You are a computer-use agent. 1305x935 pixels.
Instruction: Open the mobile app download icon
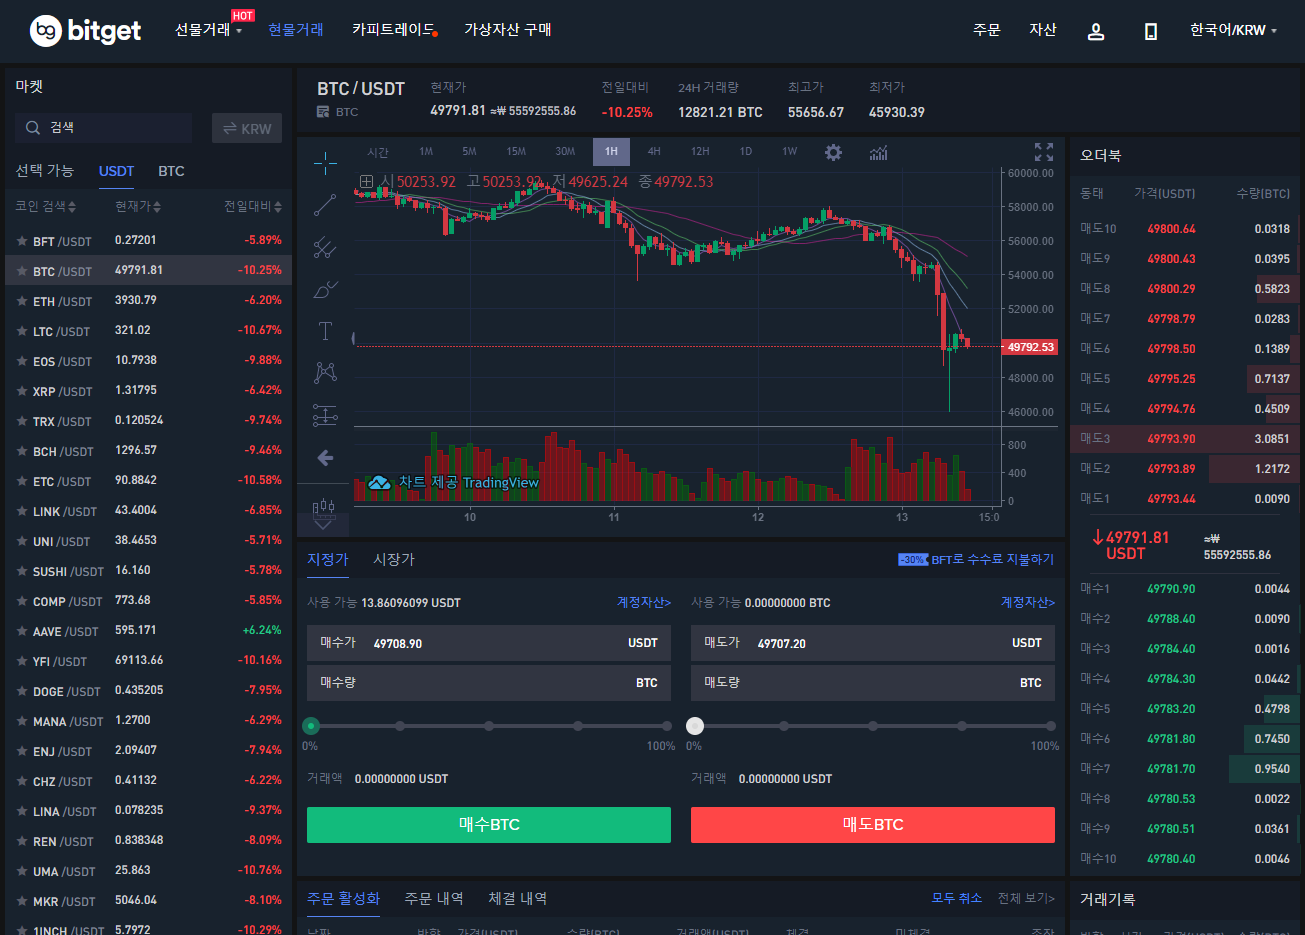(x=1151, y=31)
